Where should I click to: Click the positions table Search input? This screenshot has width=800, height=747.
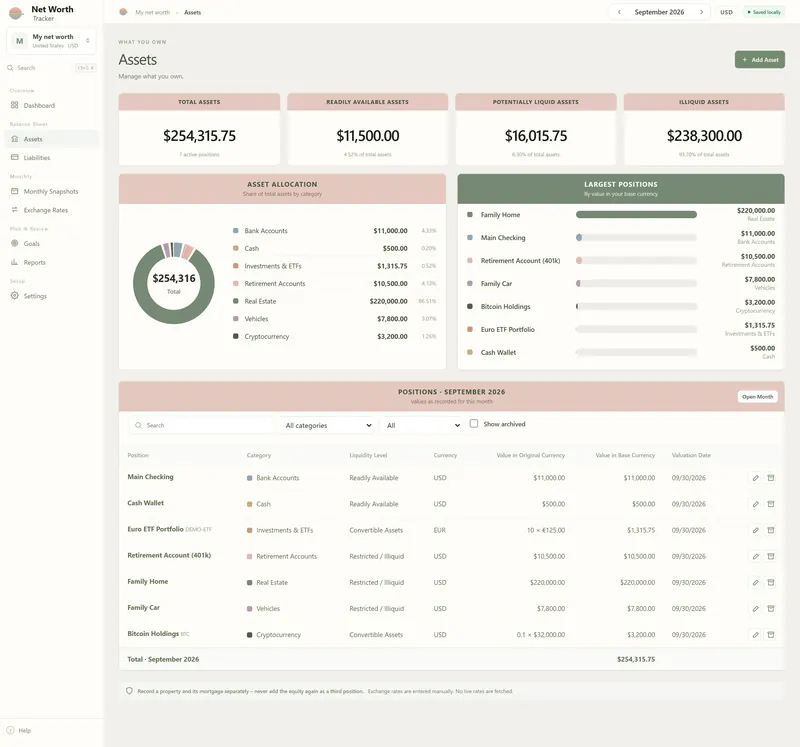[x=201, y=425]
